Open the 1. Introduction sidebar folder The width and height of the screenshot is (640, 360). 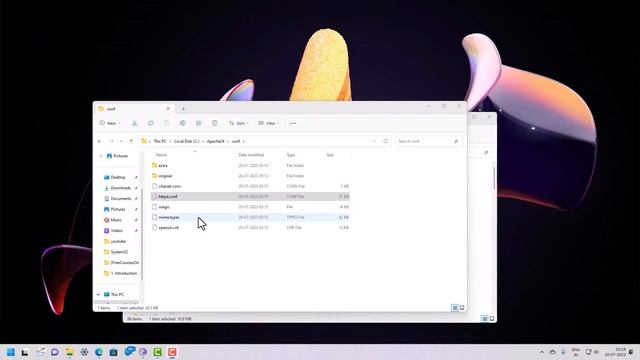tap(124, 273)
